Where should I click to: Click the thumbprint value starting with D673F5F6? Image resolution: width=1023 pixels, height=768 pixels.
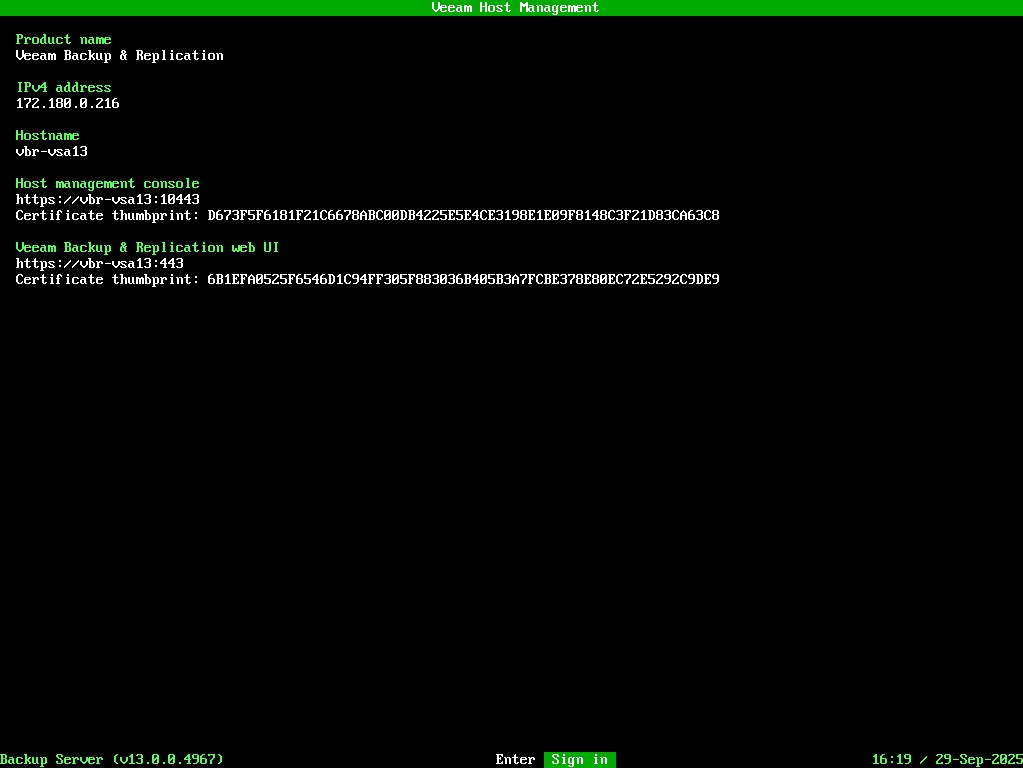463,216
